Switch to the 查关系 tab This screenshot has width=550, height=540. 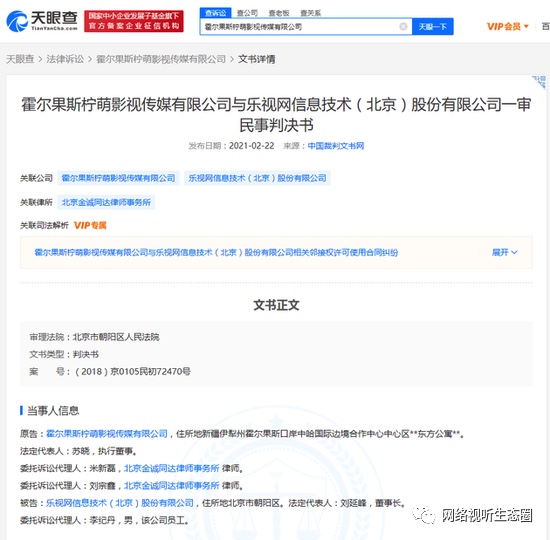[x=310, y=13]
